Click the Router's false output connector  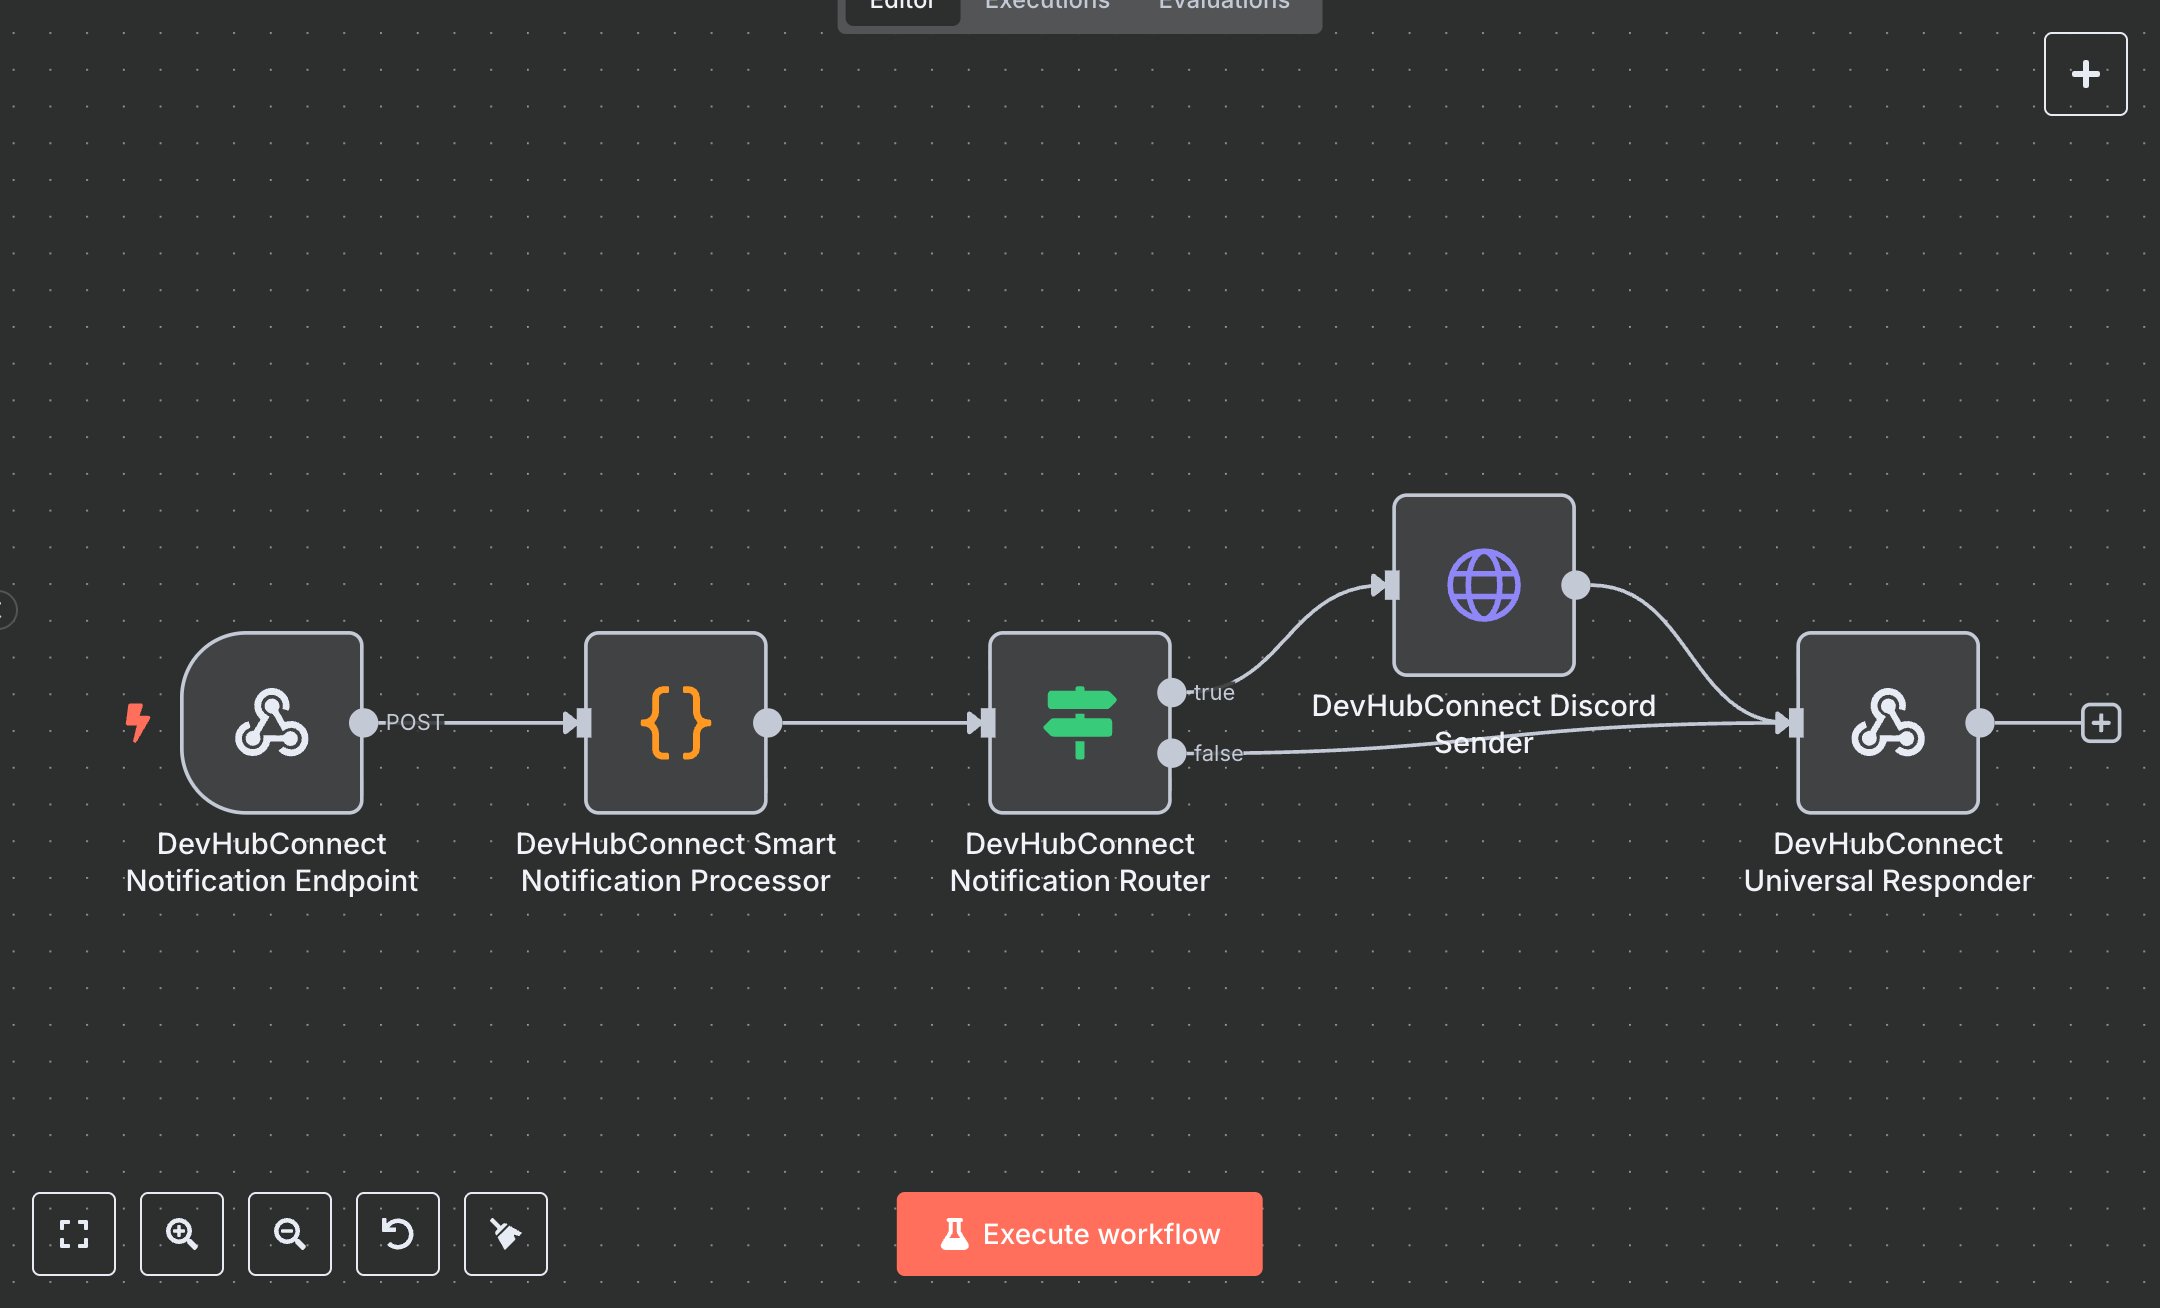[x=1171, y=753]
